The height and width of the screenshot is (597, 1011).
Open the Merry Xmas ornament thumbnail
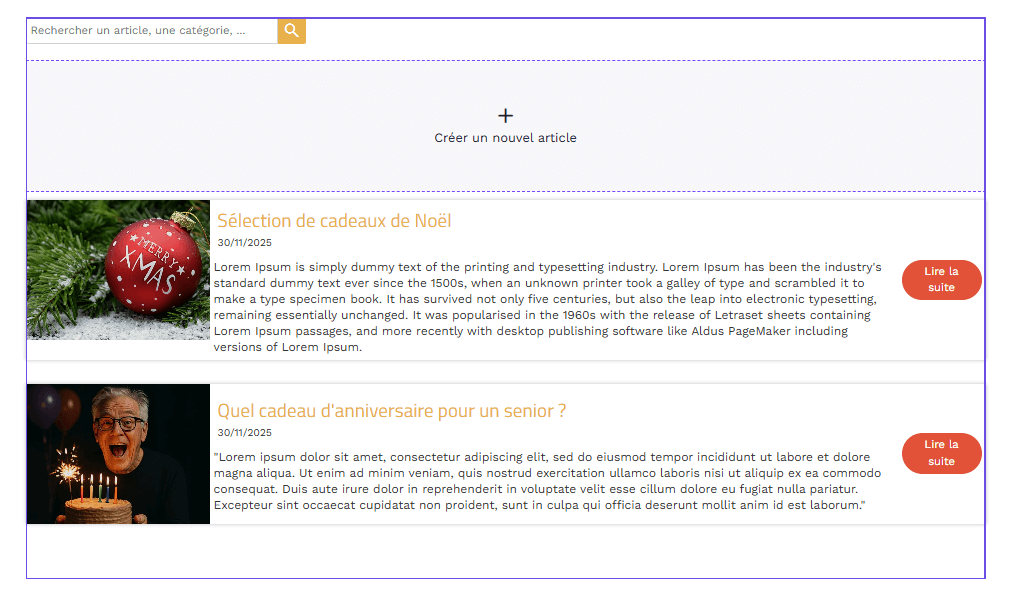pos(118,270)
